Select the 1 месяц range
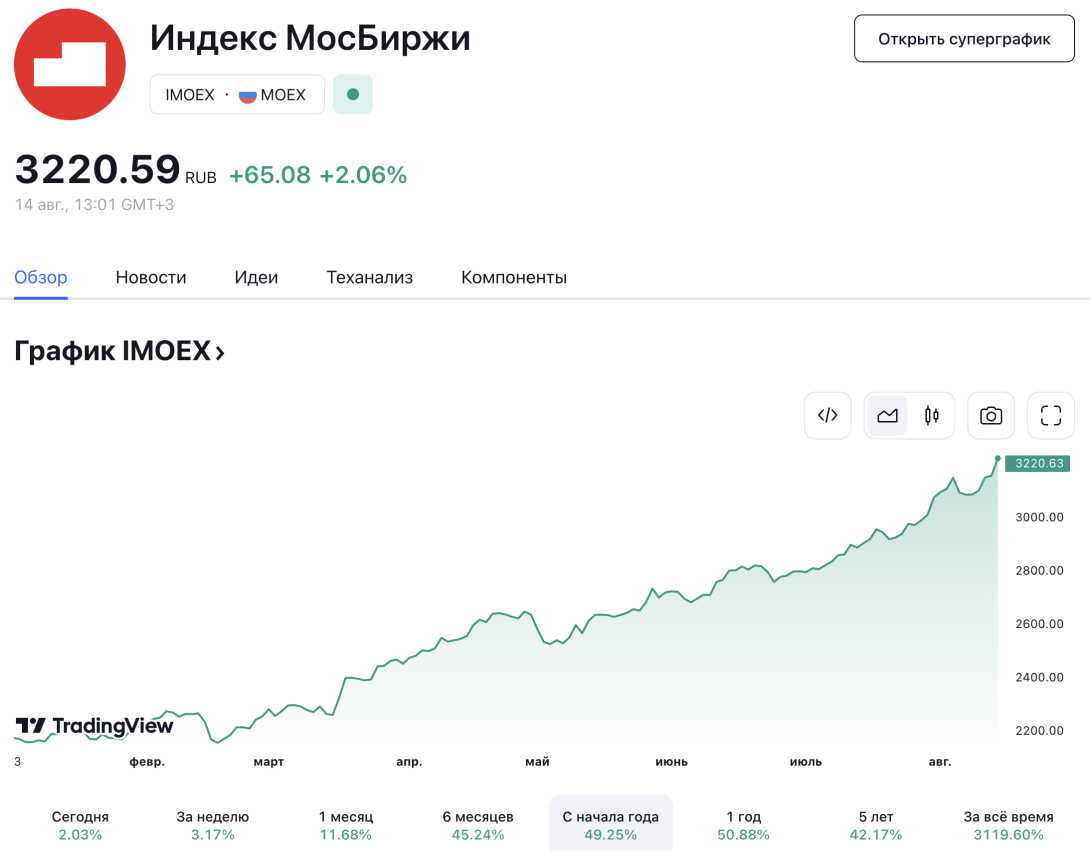Image resolution: width=1090 pixels, height=851 pixels. 345,825
